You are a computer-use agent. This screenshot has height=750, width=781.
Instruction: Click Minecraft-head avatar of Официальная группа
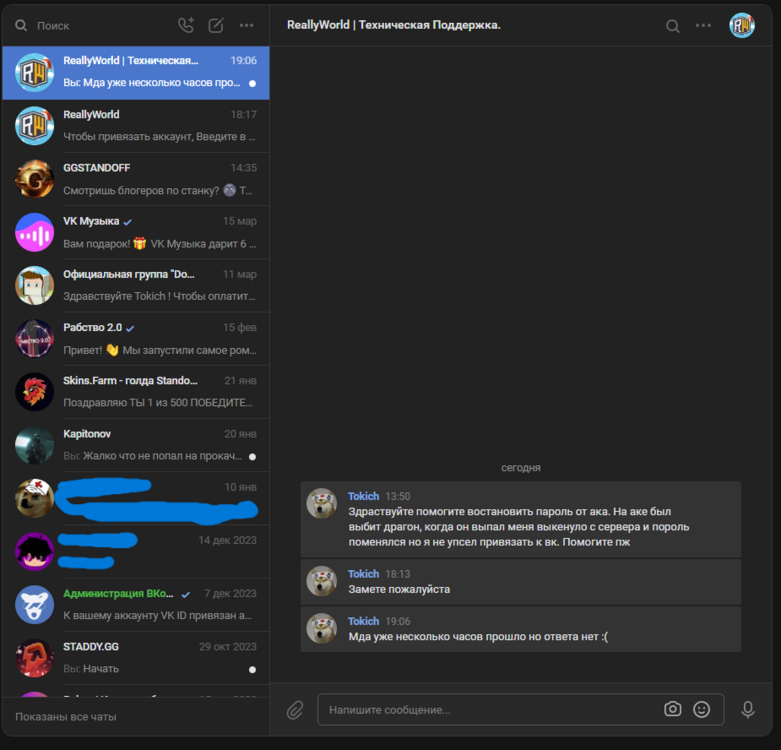tap(34, 285)
